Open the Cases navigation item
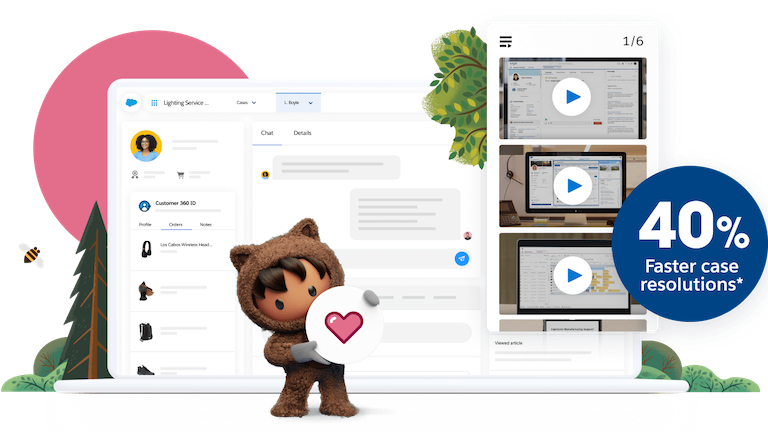Viewport: 768px width, 432px height. coord(242,103)
